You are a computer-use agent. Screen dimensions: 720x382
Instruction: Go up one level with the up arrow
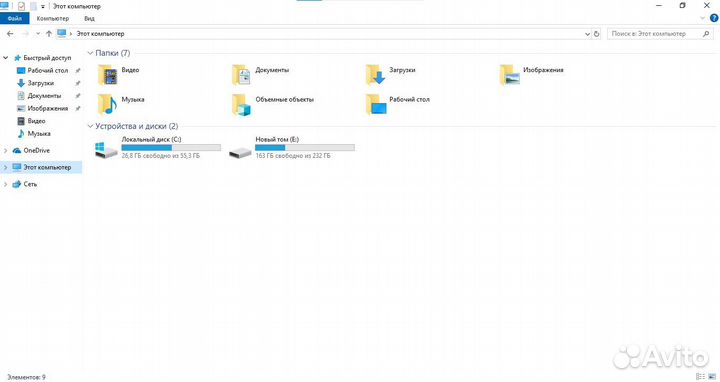[49, 34]
